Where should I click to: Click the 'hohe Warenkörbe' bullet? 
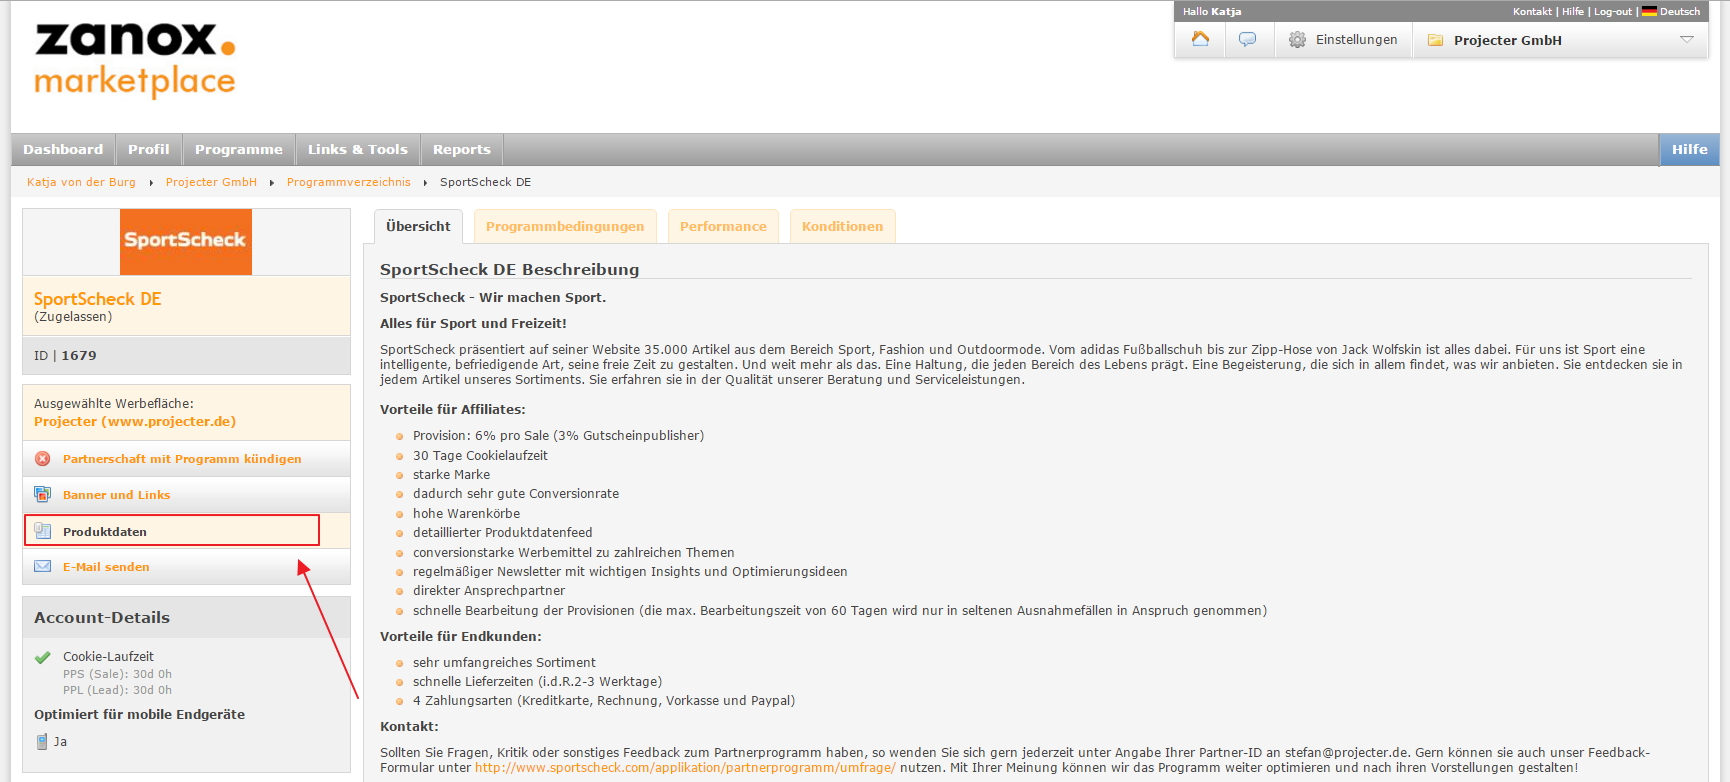[466, 514]
